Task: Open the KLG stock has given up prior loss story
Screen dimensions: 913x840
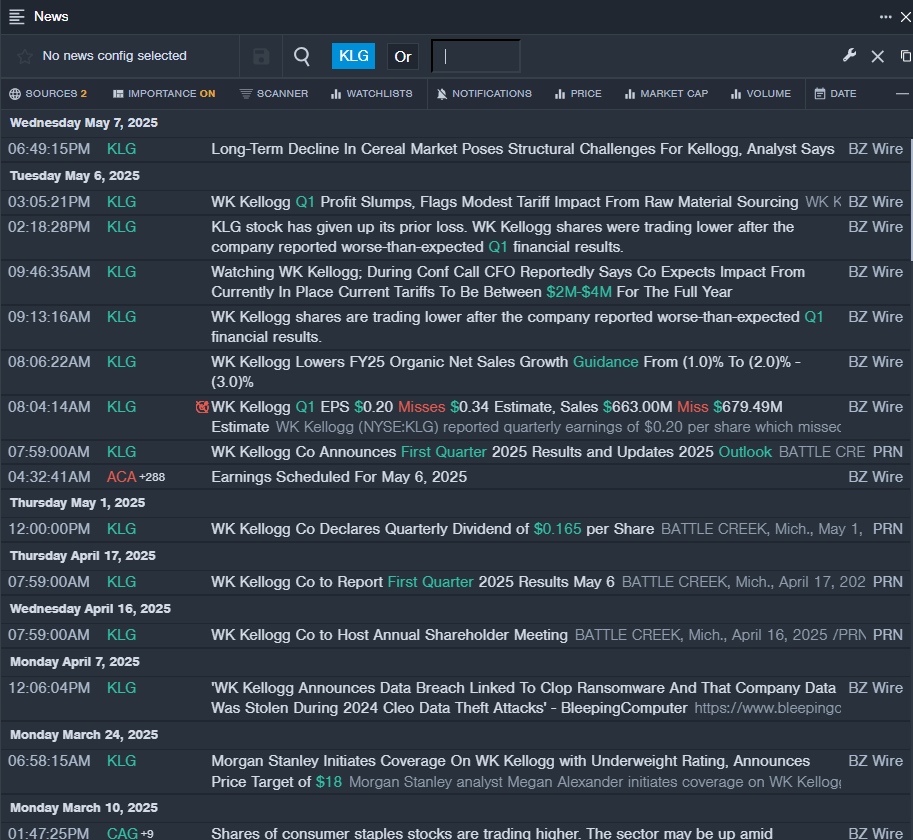Action: pos(502,237)
